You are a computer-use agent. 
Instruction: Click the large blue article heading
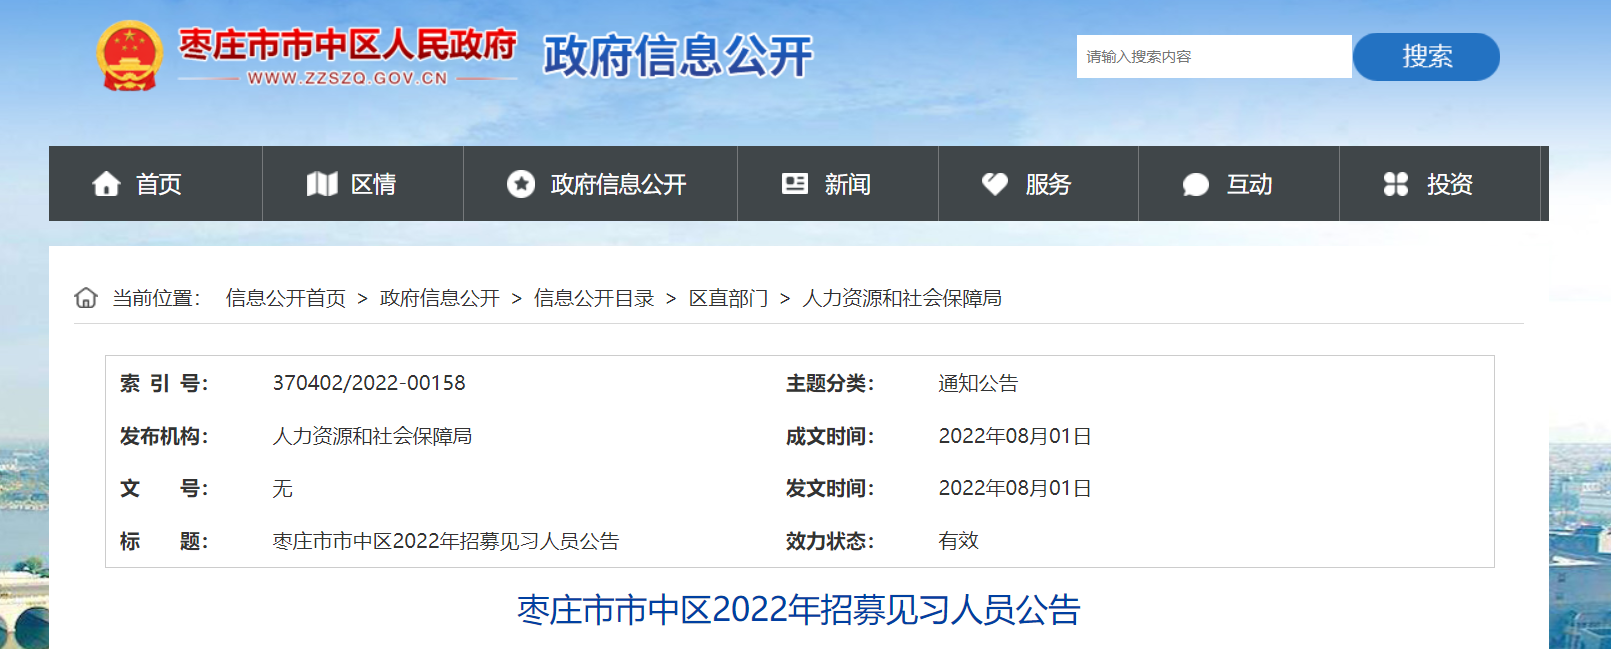tap(799, 610)
